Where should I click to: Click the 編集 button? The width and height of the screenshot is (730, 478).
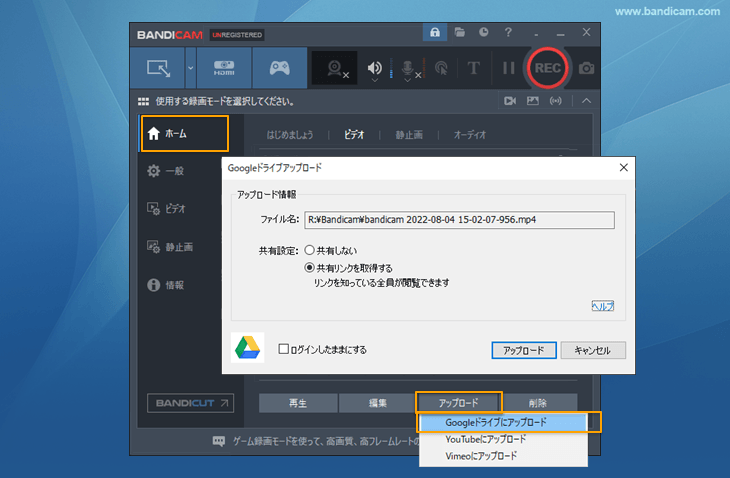point(378,403)
